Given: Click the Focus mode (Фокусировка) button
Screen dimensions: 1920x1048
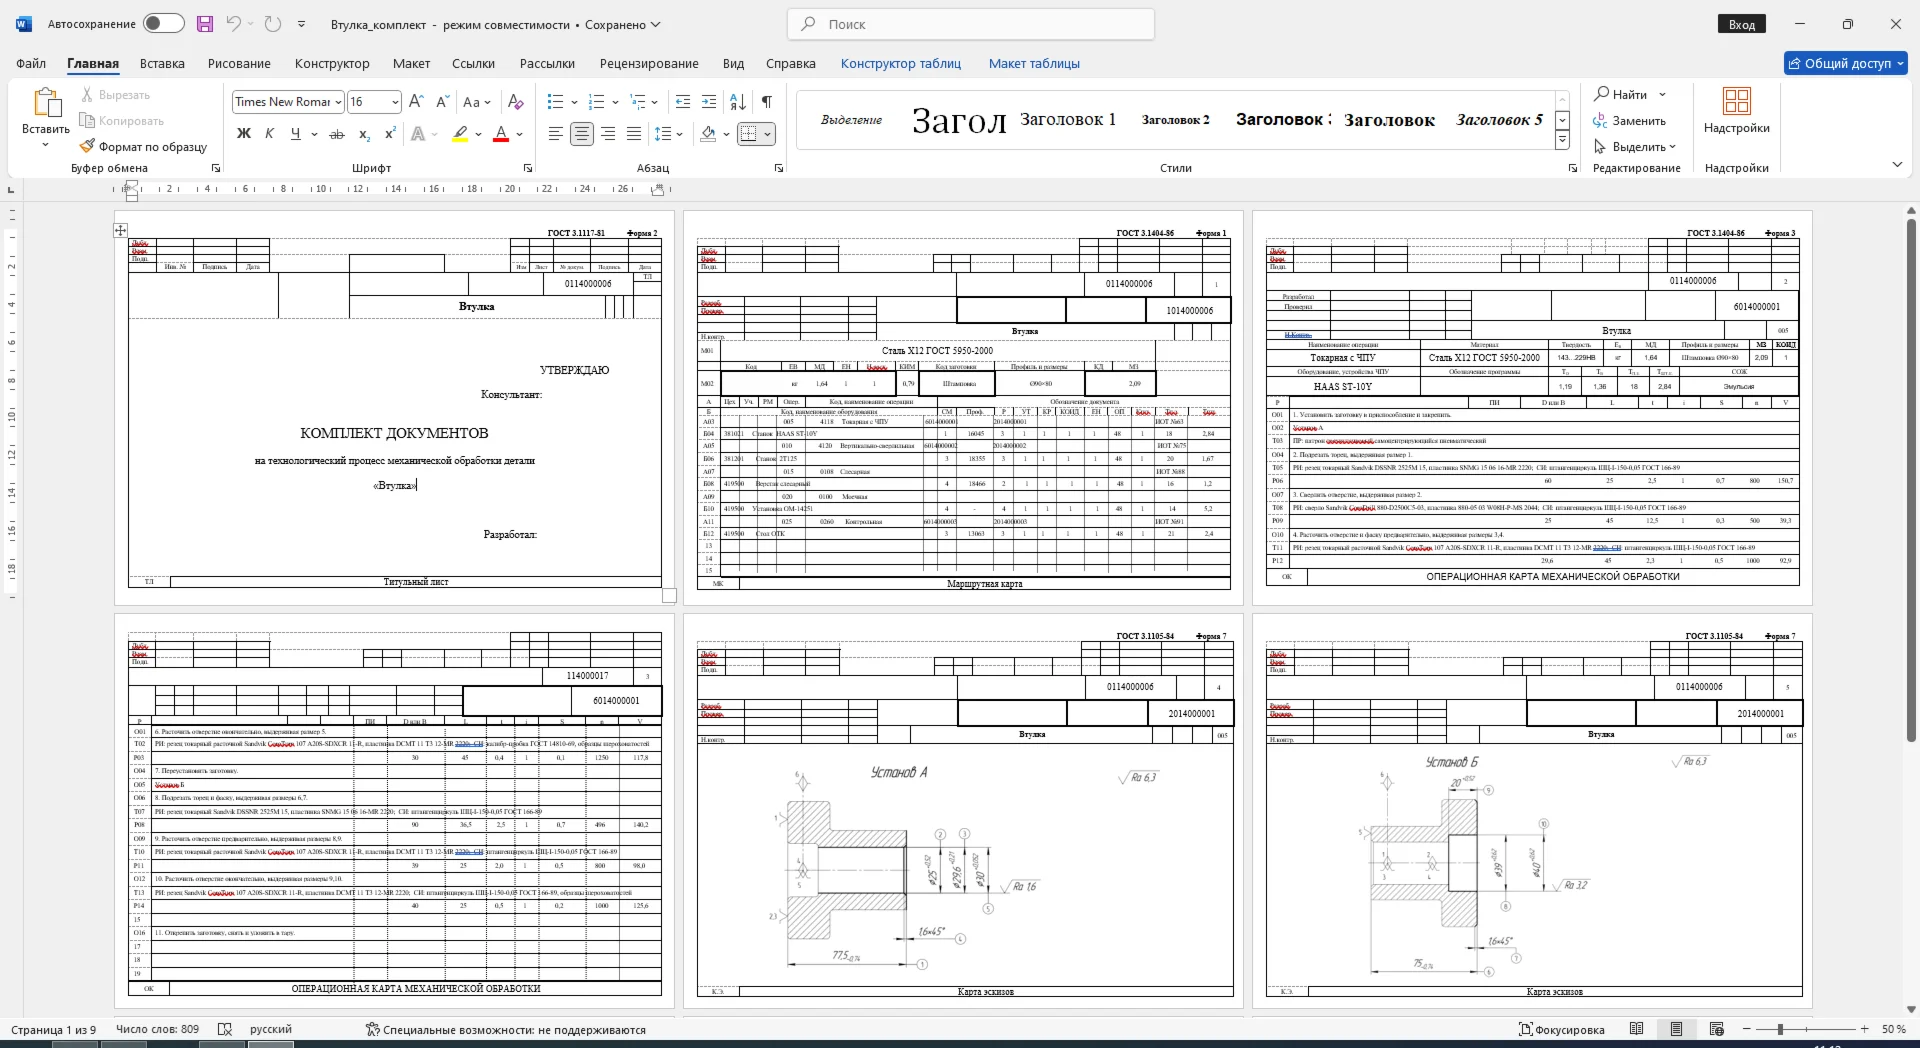Looking at the screenshot, I should tap(1562, 1029).
